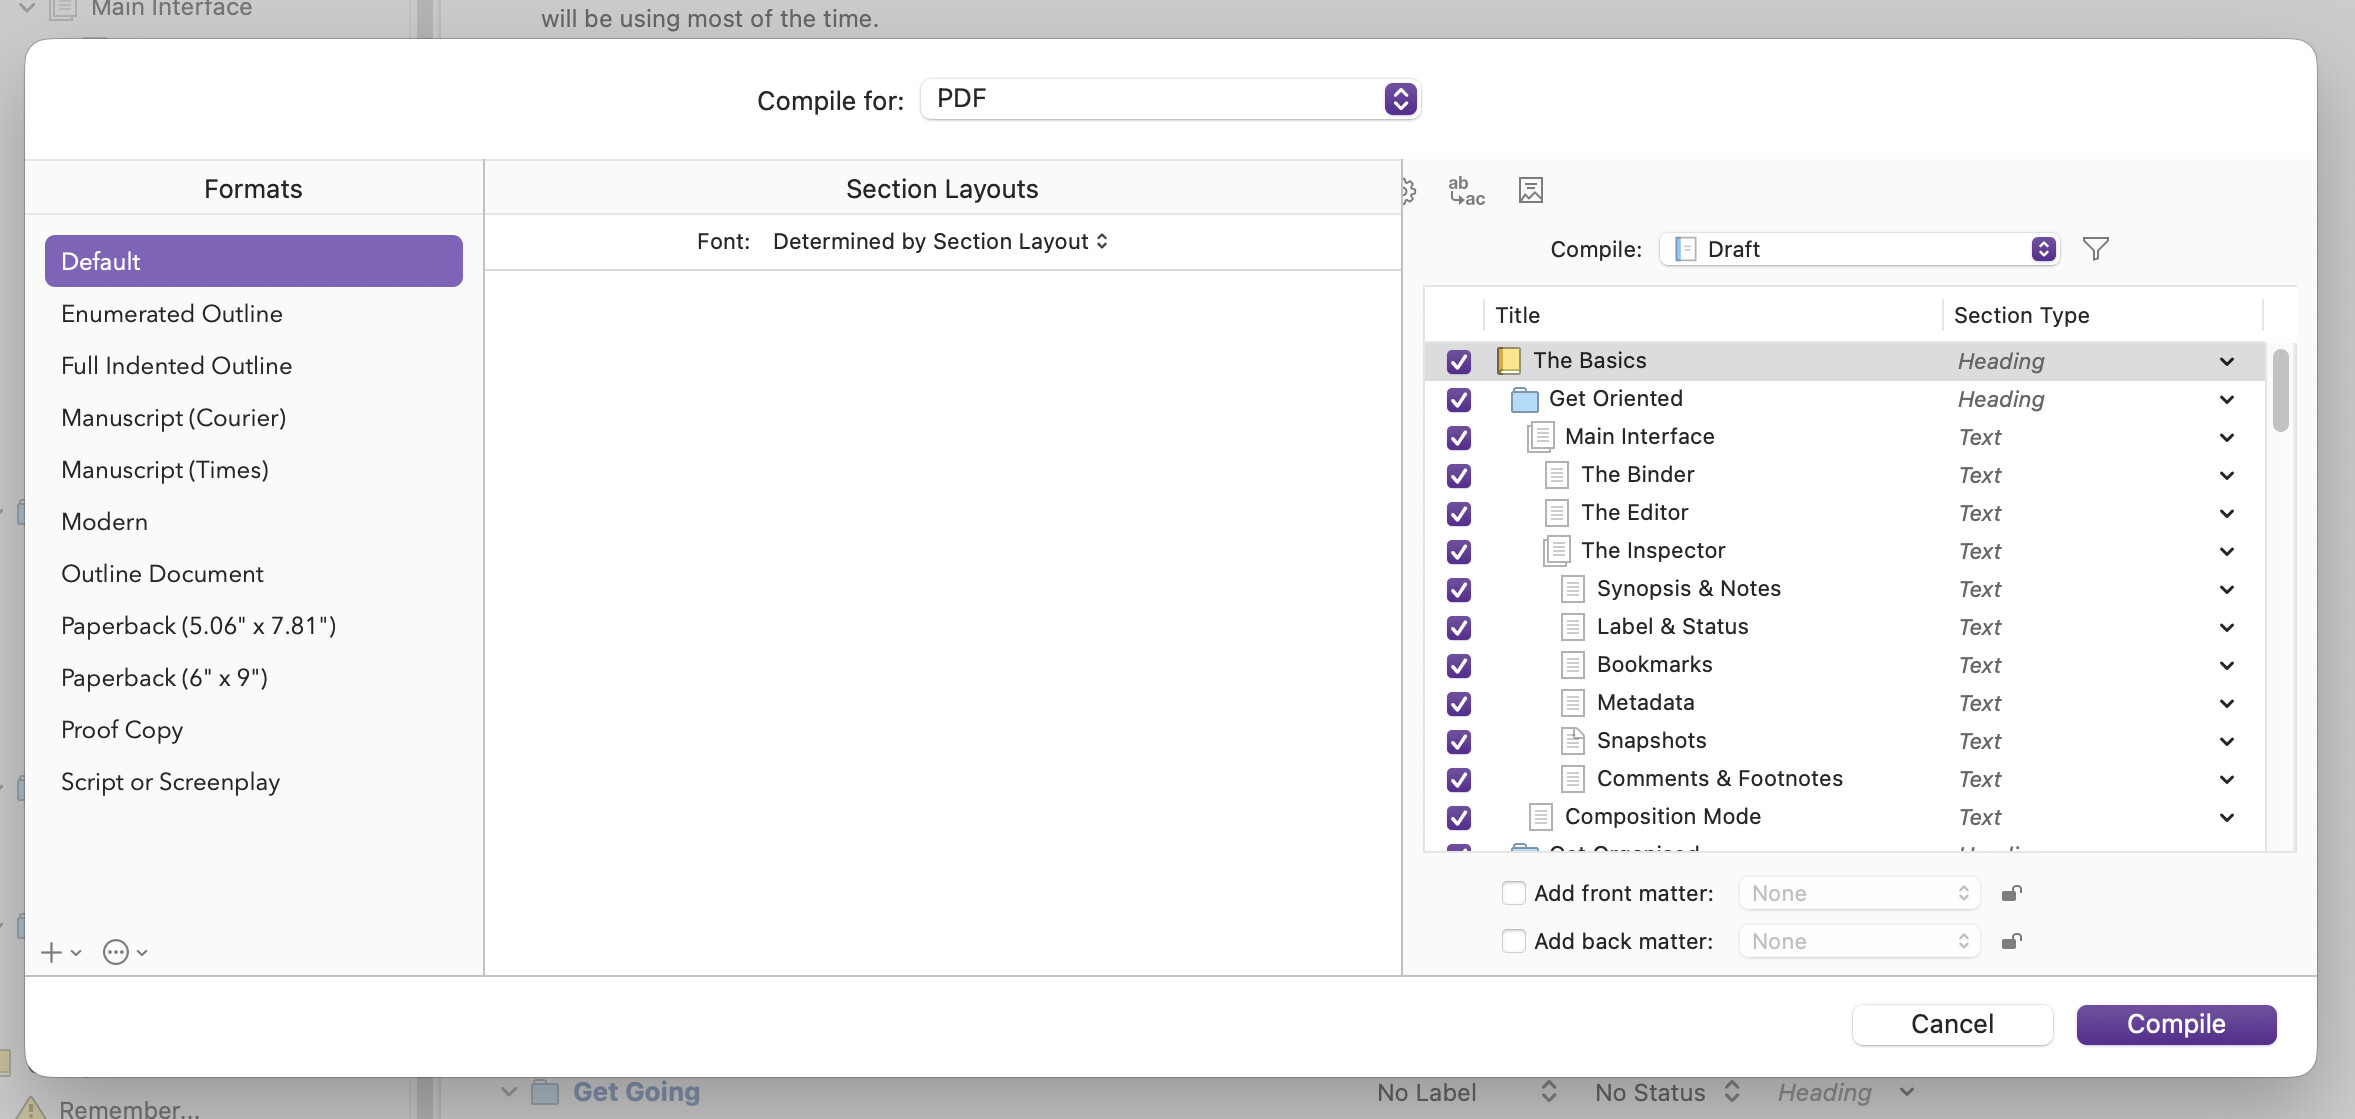Click the front matter lock icon
Image resolution: width=2355 pixels, height=1119 pixels.
pyautogui.click(x=2011, y=893)
